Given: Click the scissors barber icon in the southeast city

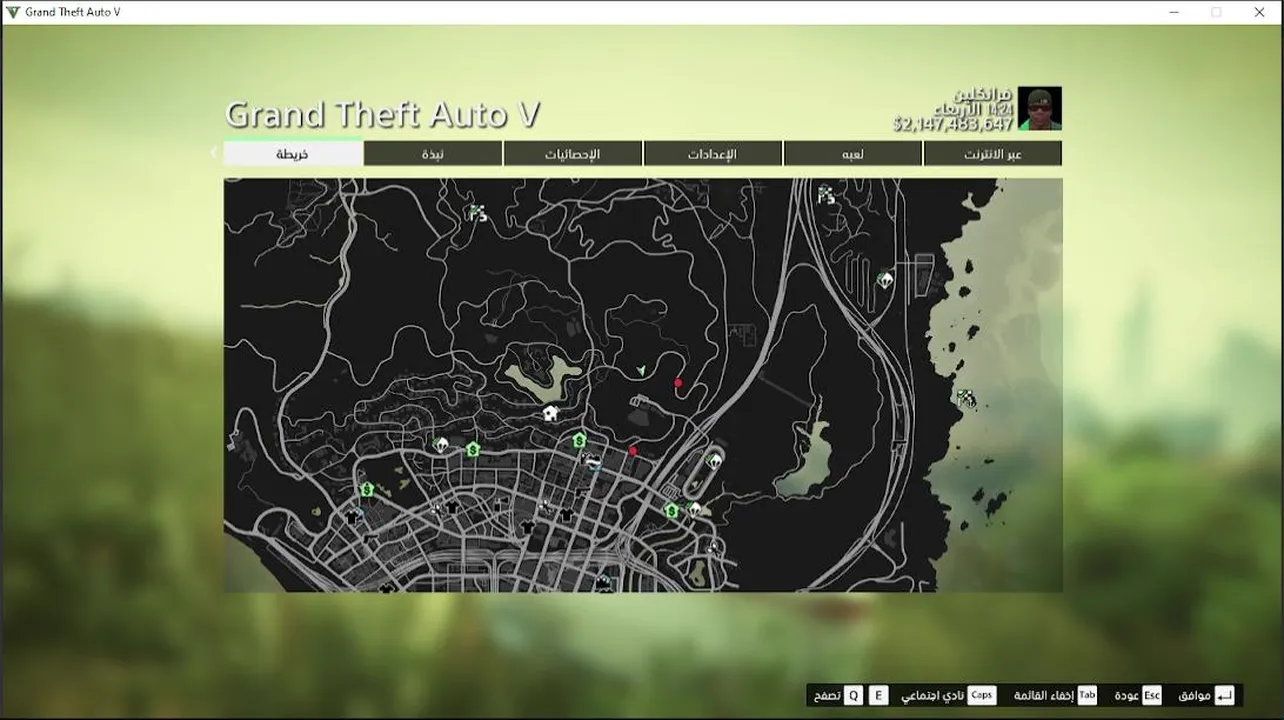Looking at the screenshot, I should click(x=713, y=547).
